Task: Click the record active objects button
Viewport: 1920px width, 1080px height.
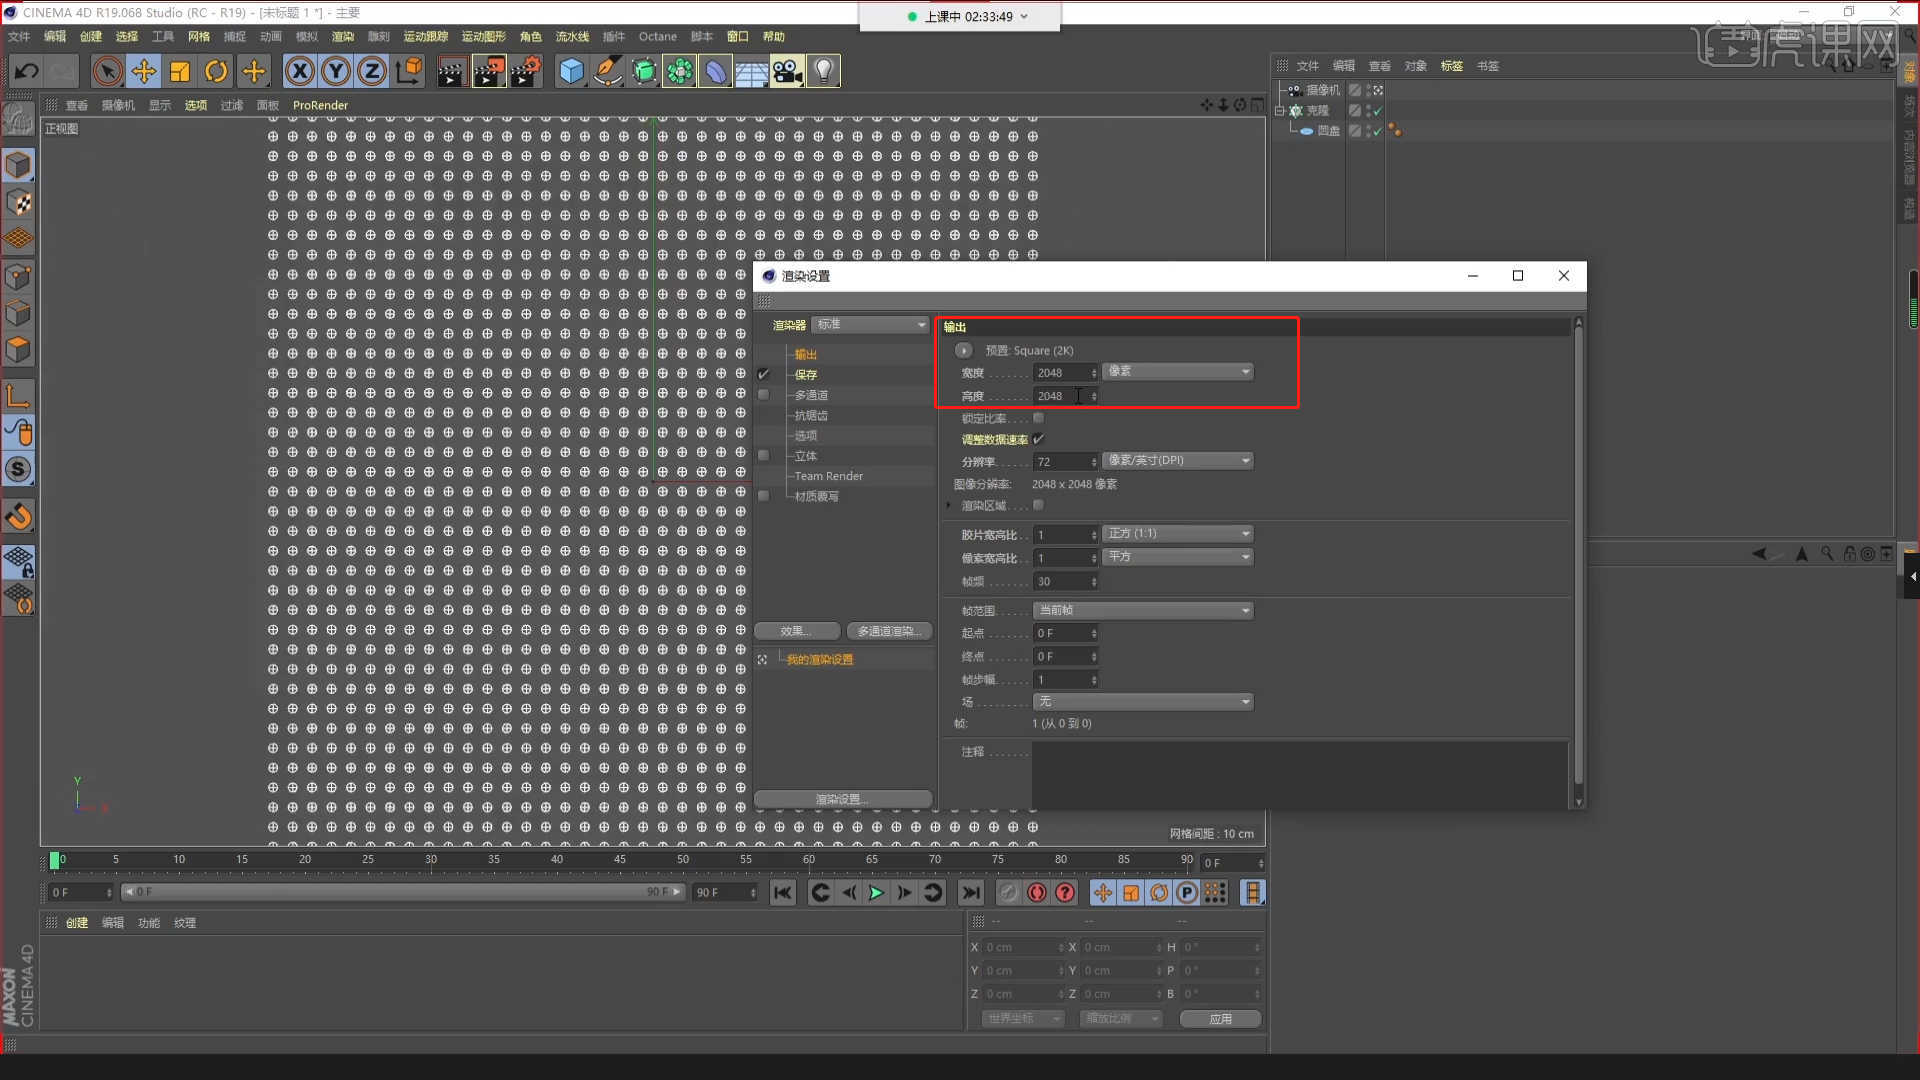Action: pos(1009,893)
